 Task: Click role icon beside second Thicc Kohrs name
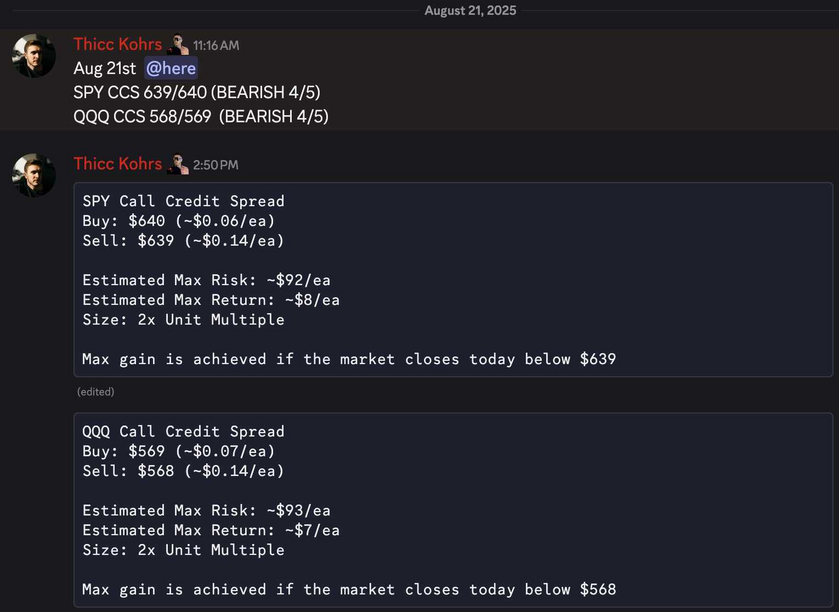coord(178,164)
